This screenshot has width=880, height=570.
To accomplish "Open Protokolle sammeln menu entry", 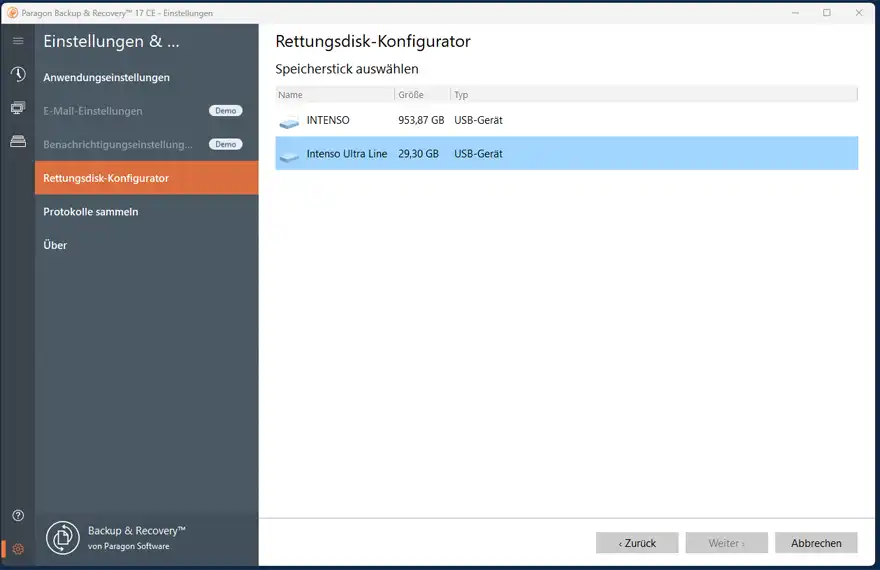I will (x=146, y=212).
